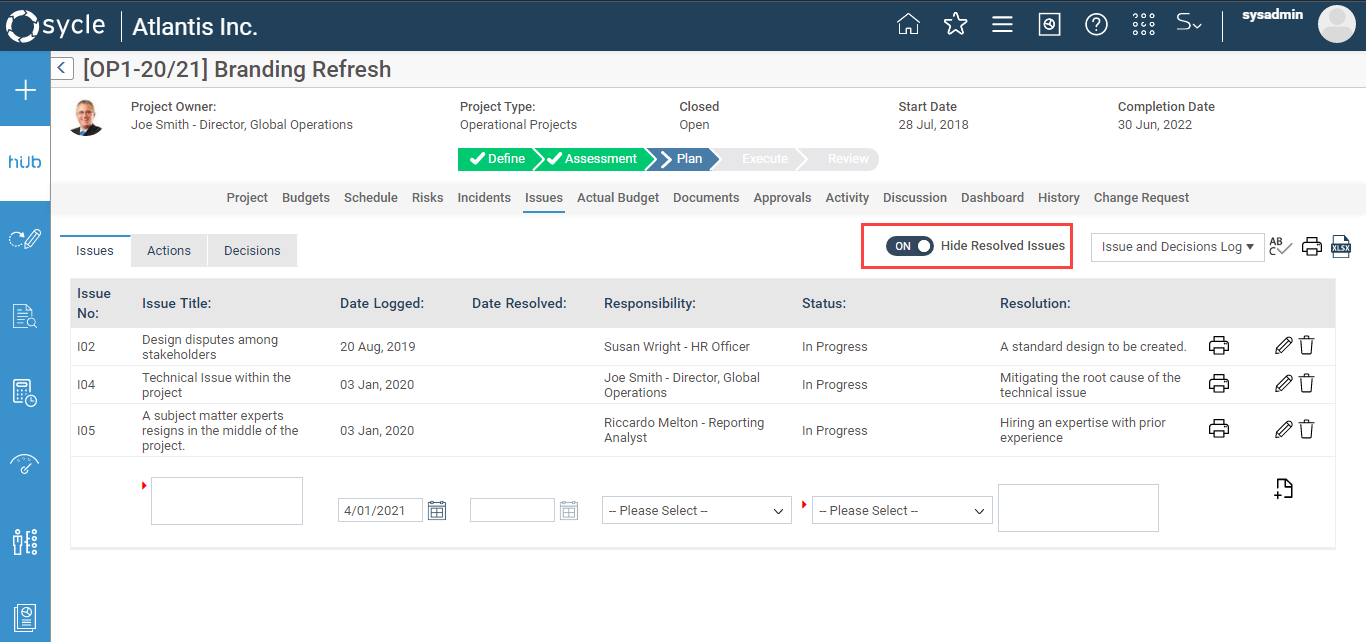Select the Issues sub-tab
The height and width of the screenshot is (642, 1366).
[95, 251]
